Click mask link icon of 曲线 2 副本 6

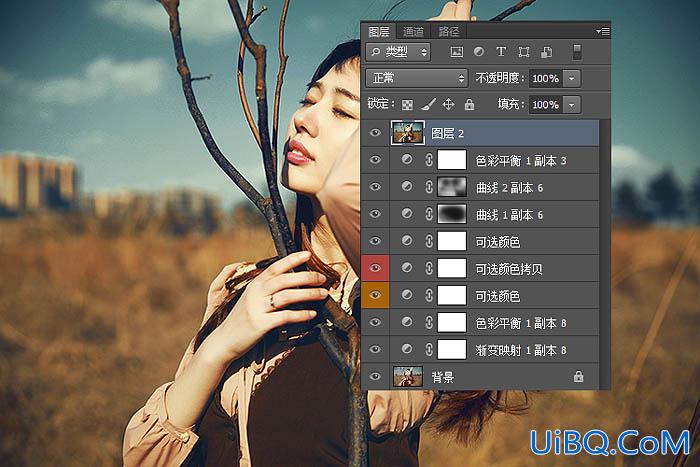coord(429,187)
